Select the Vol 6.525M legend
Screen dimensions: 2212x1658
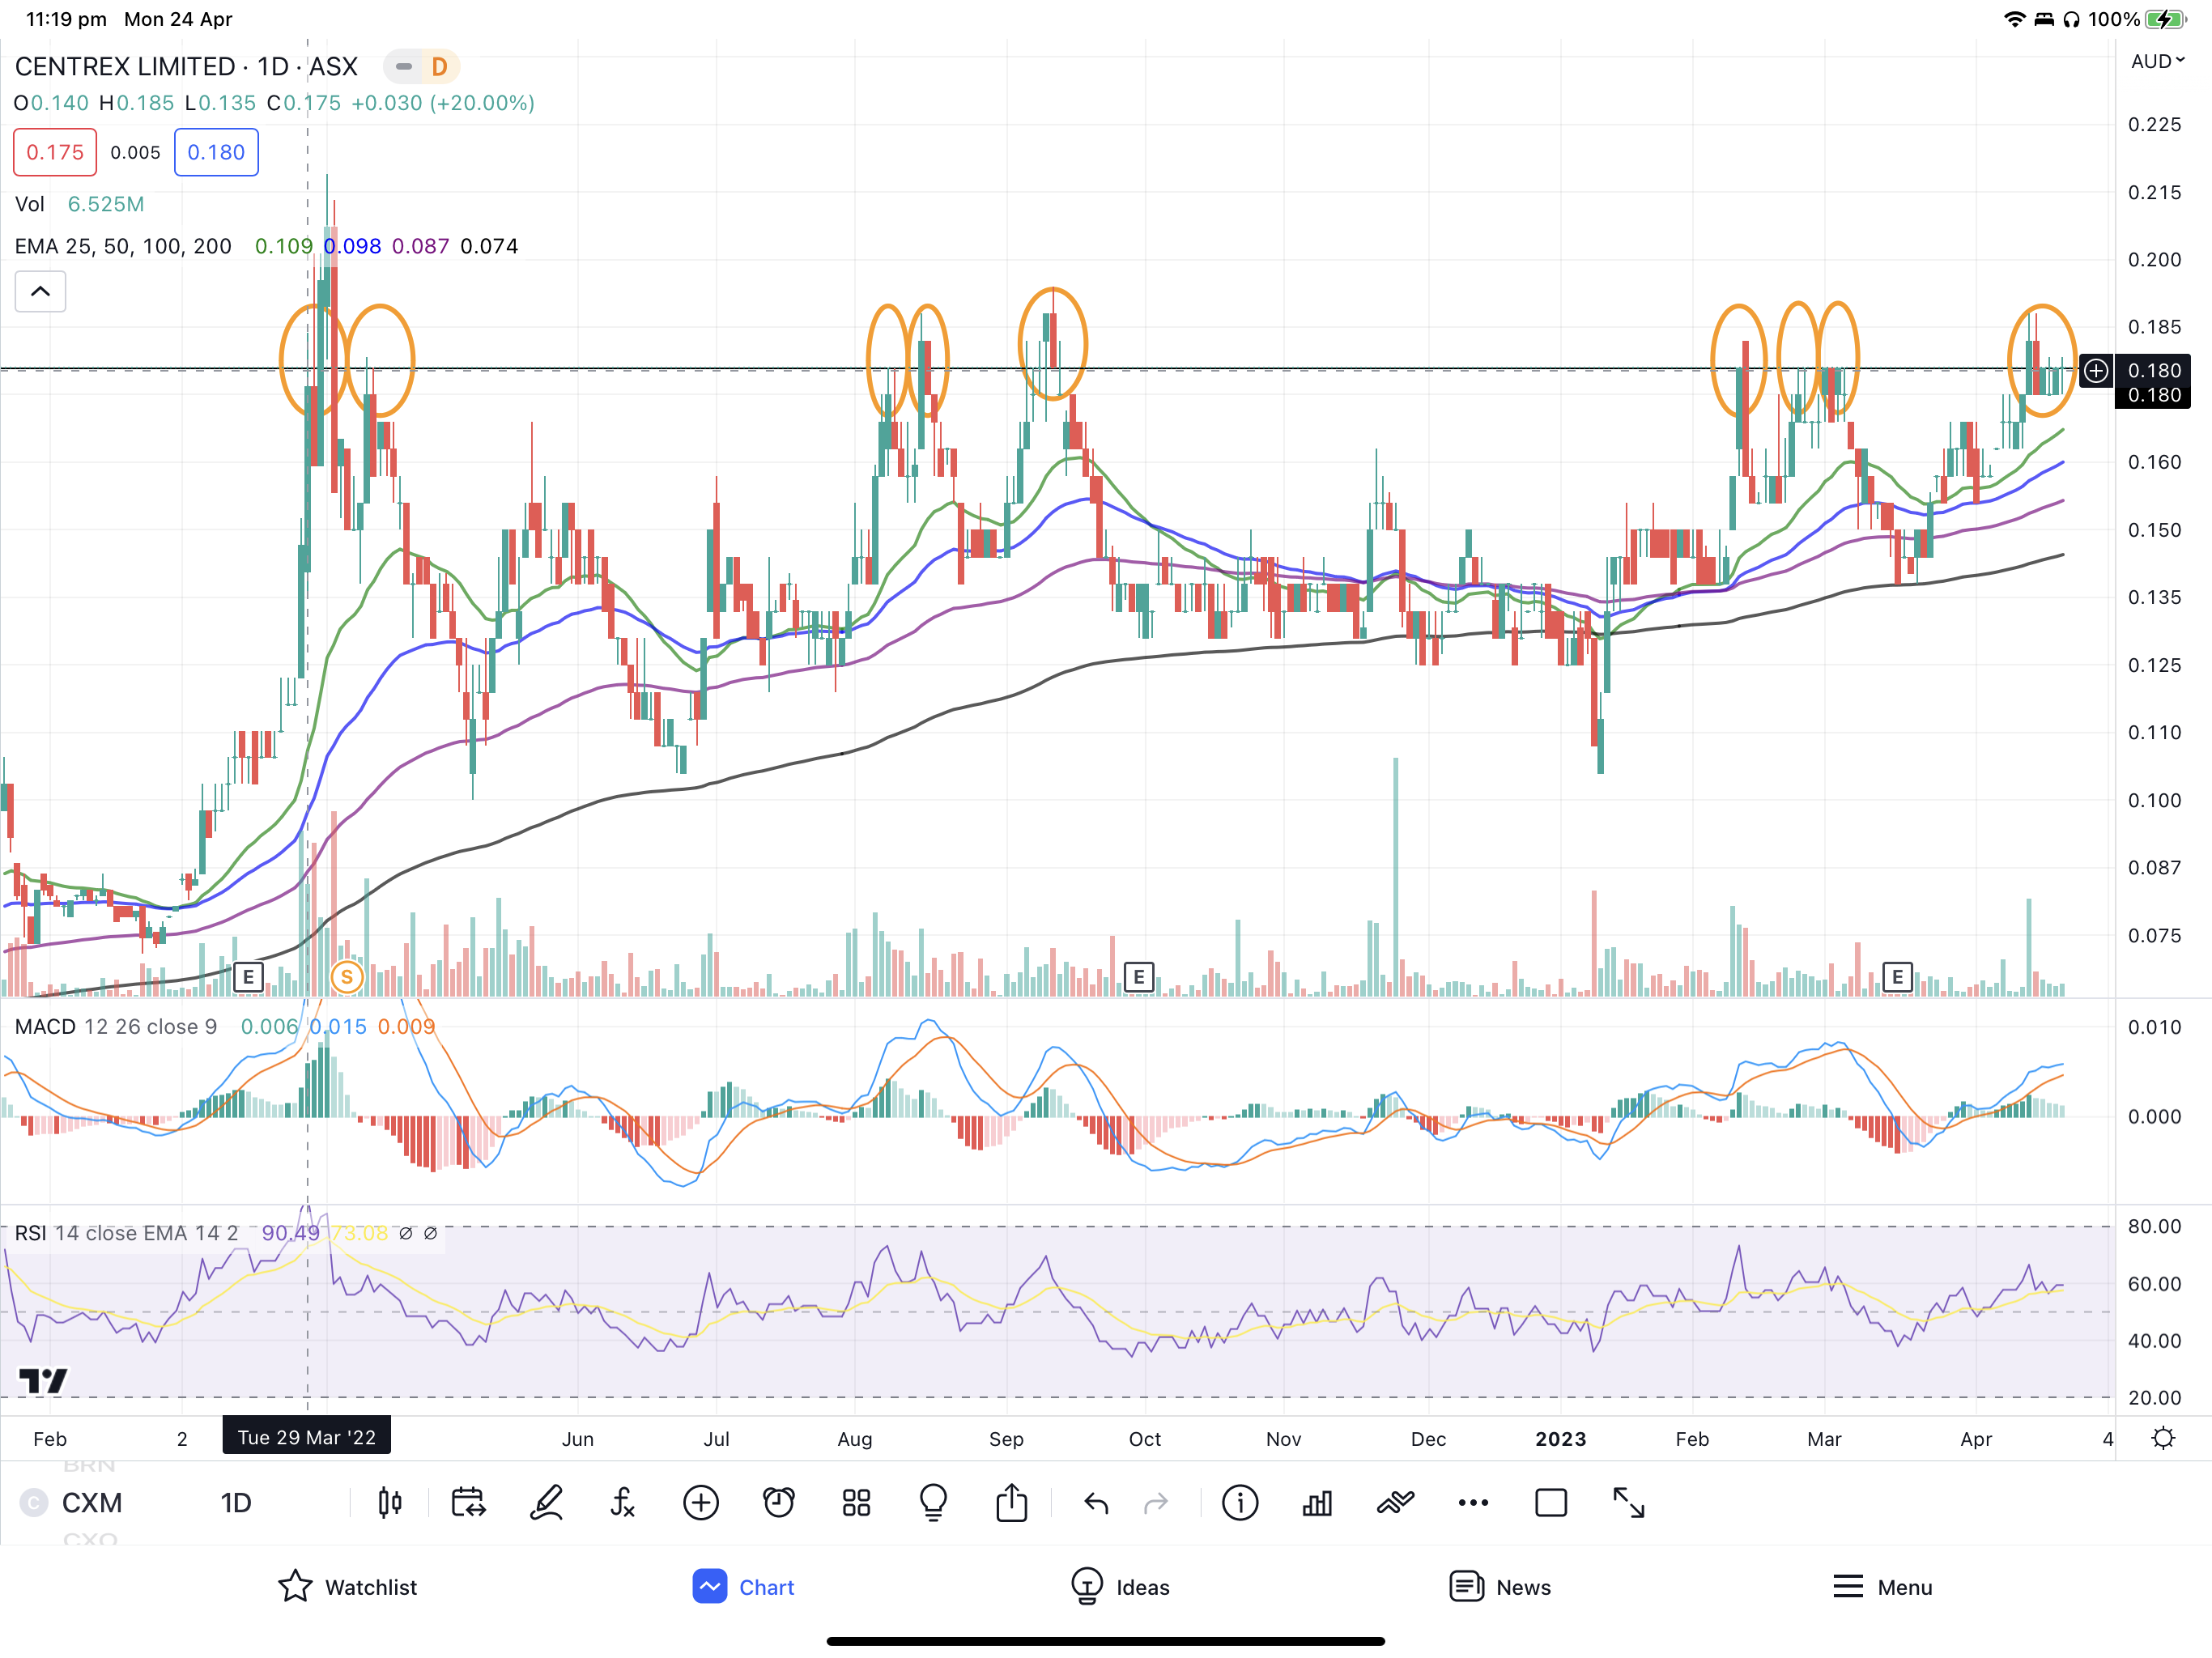click(x=79, y=204)
